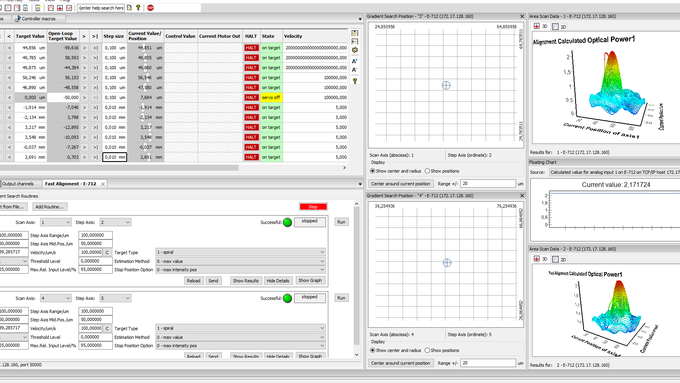Click Show Graph in first routine
Viewport: 680px width, 383px height.
310,281
